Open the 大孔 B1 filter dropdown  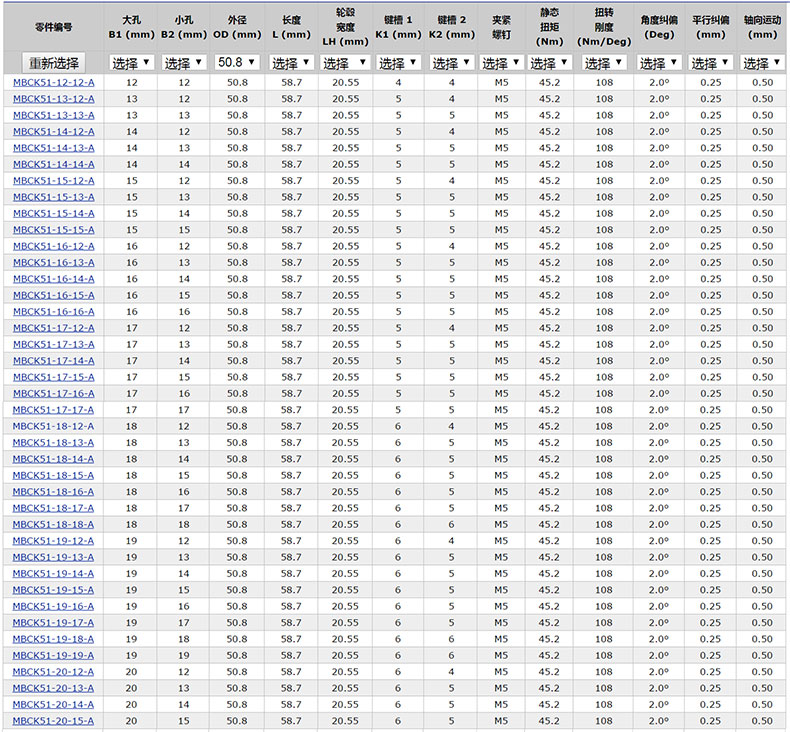131,63
